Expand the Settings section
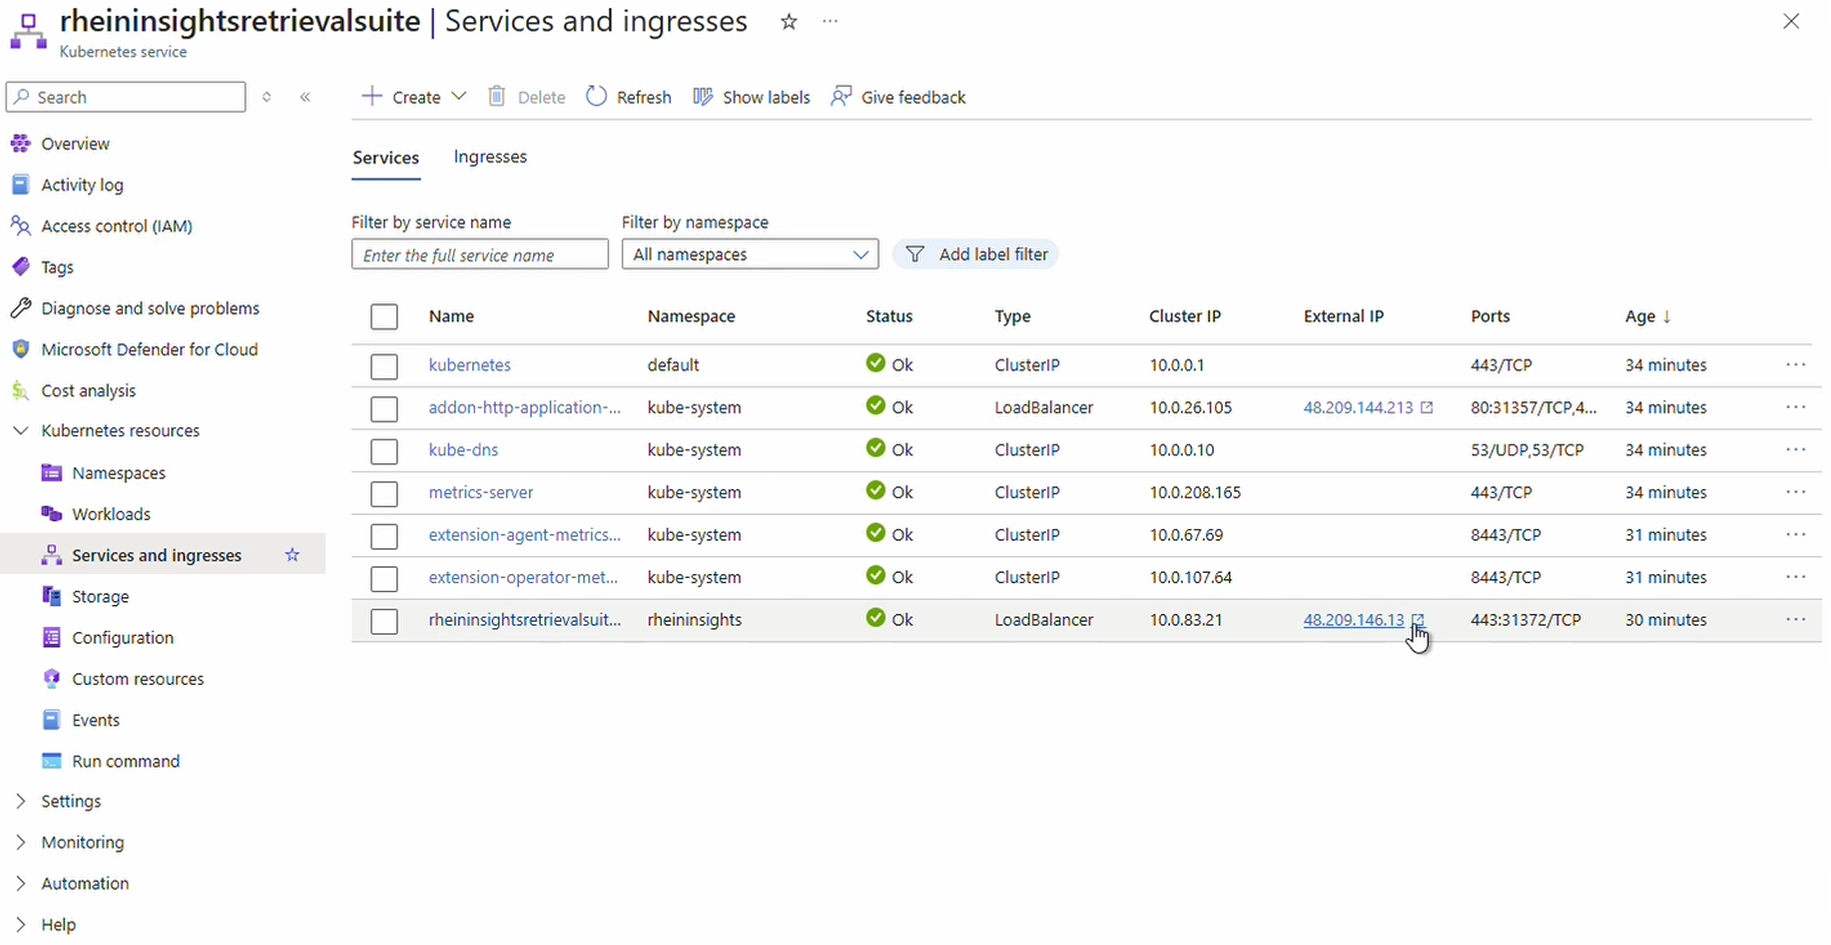The width and height of the screenshot is (1831, 945). click(x=20, y=801)
